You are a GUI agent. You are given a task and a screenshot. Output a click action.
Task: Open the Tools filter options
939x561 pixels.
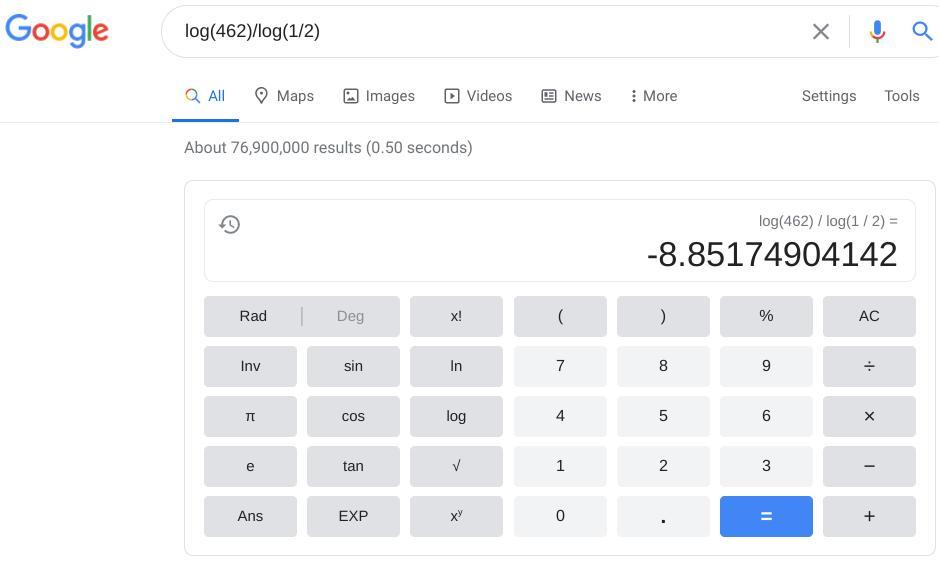pyautogui.click(x=901, y=96)
